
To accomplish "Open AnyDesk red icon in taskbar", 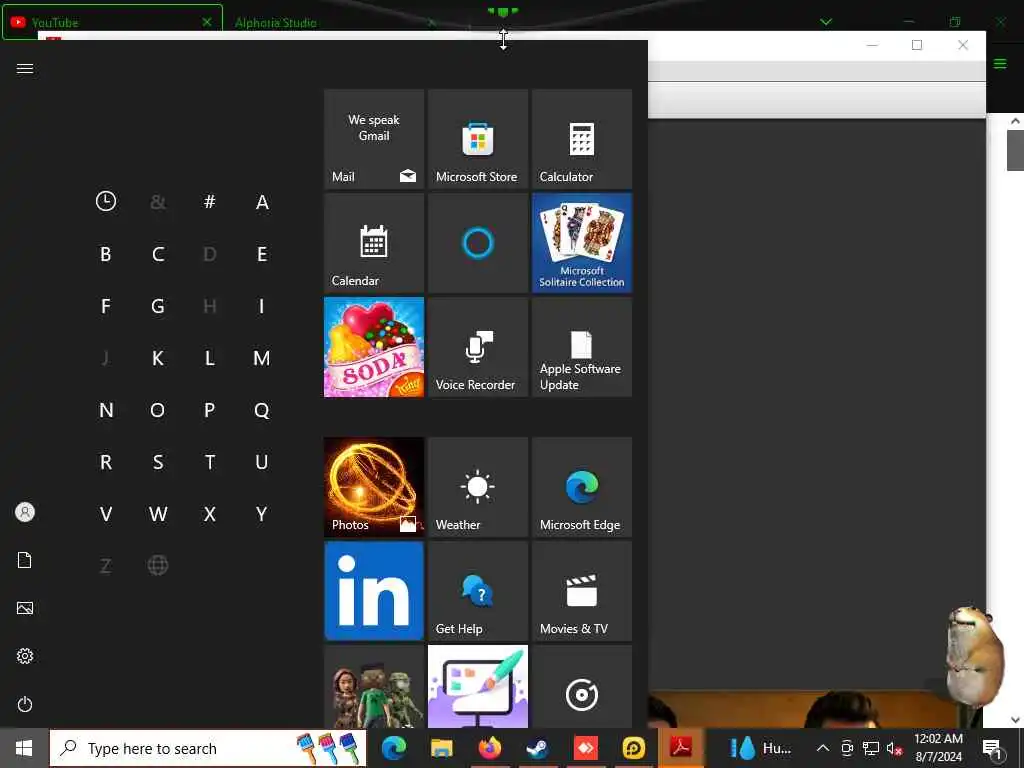I will click(x=585, y=748).
